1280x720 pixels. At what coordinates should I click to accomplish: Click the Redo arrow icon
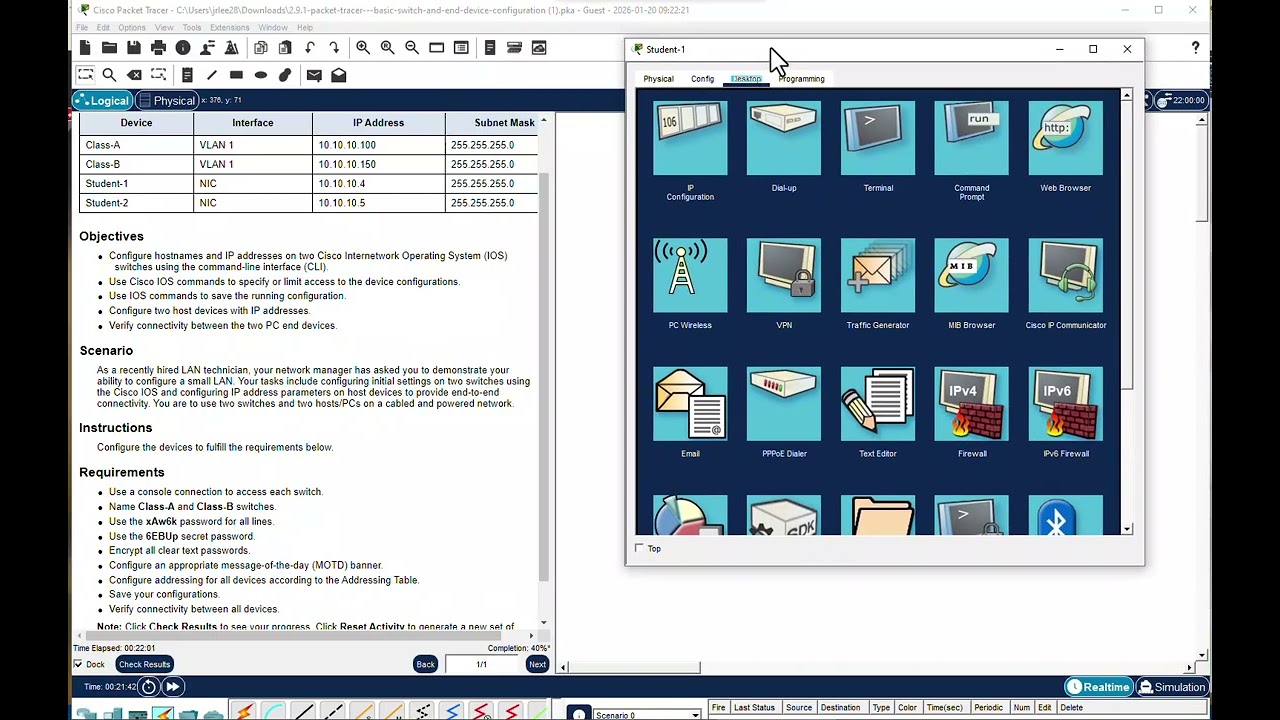334,48
